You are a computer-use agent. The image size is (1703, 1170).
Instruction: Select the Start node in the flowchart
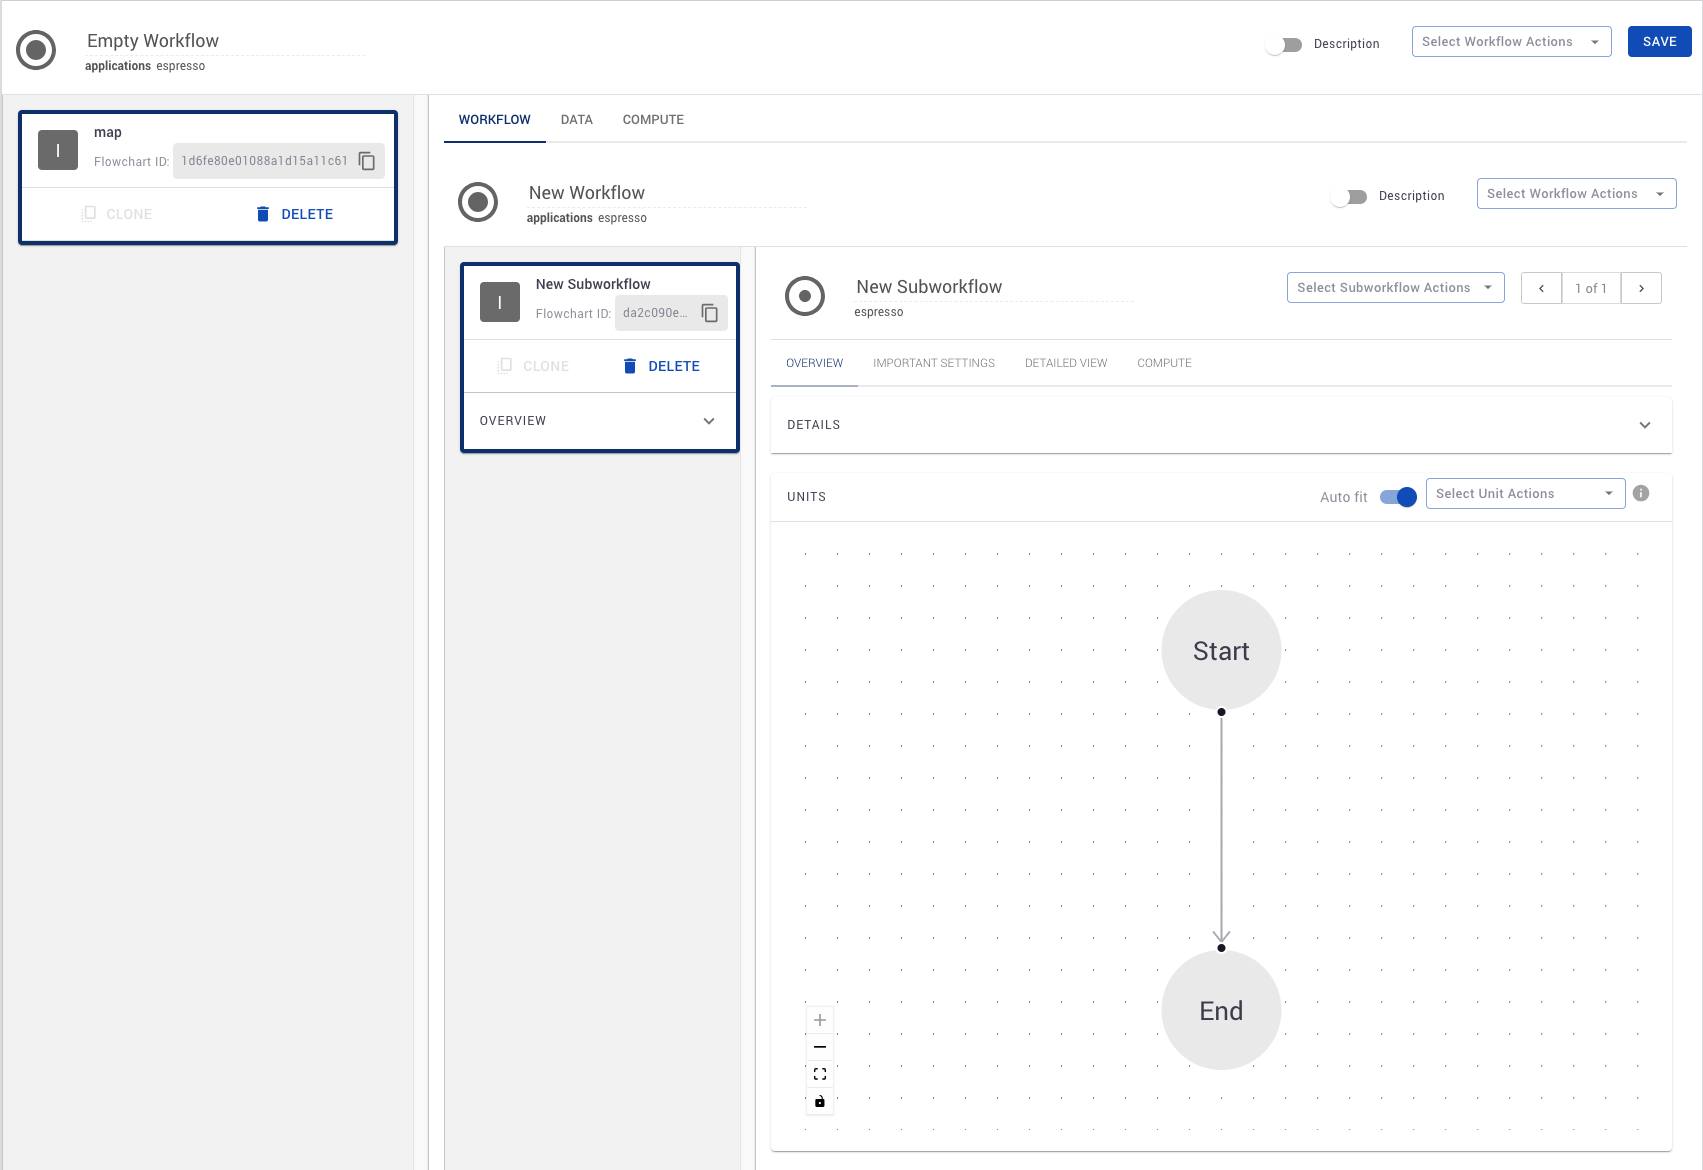click(x=1220, y=650)
